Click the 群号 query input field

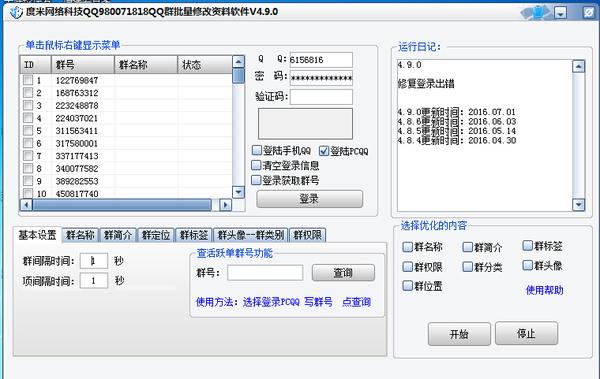[265, 273]
